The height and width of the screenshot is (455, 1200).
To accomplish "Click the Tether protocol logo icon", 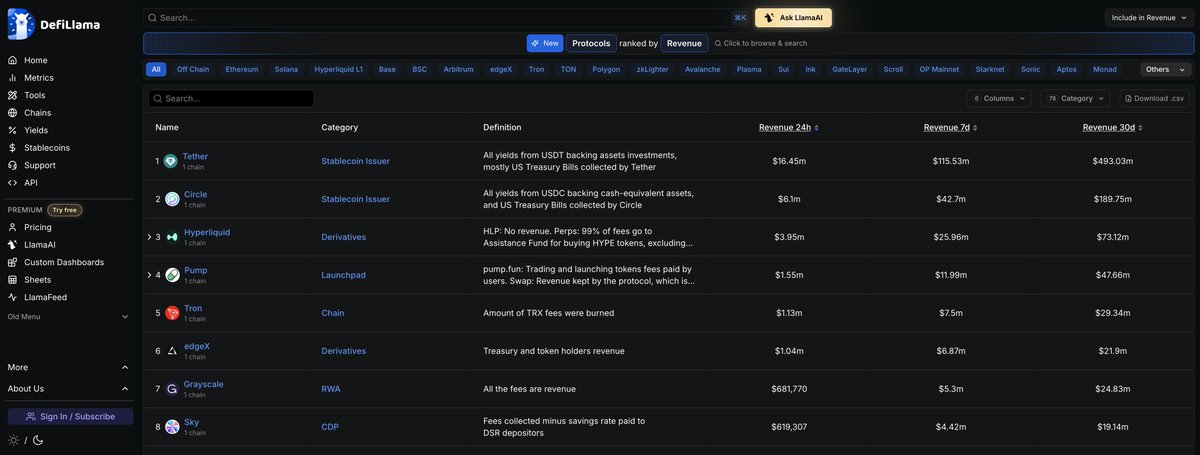I will (171, 161).
